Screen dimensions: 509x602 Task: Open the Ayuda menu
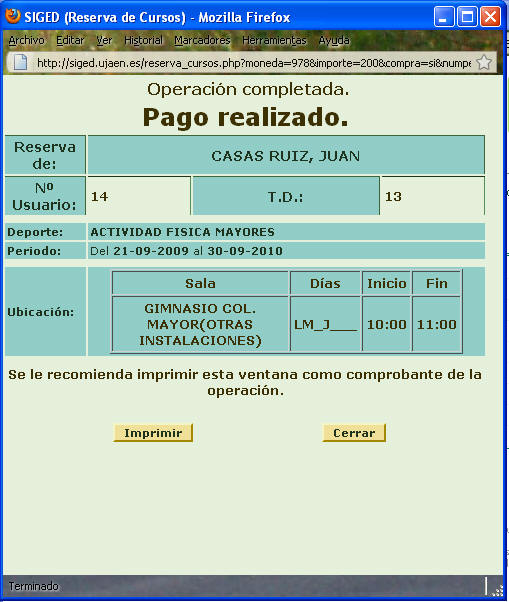pyautogui.click(x=334, y=40)
